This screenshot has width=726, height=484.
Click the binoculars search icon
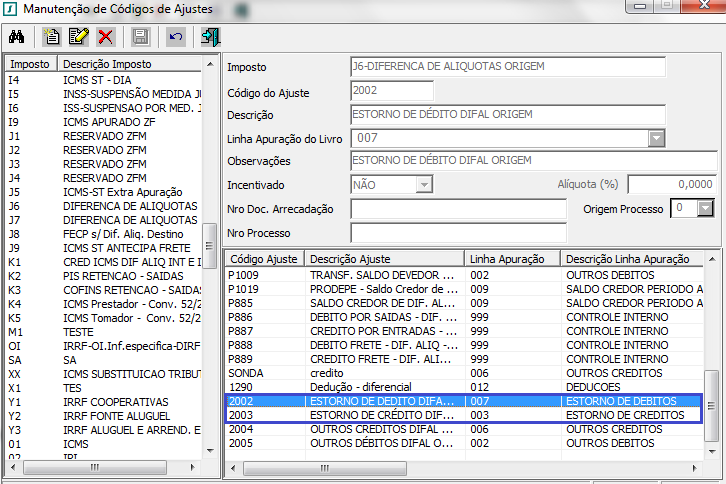tap(16, 37)
